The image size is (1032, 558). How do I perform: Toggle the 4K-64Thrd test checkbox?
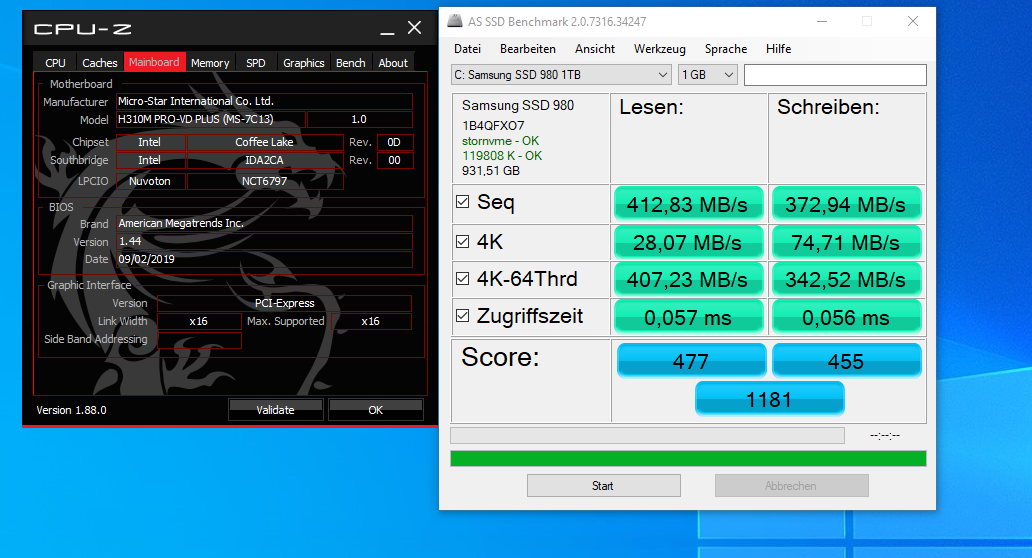(463, 278)
